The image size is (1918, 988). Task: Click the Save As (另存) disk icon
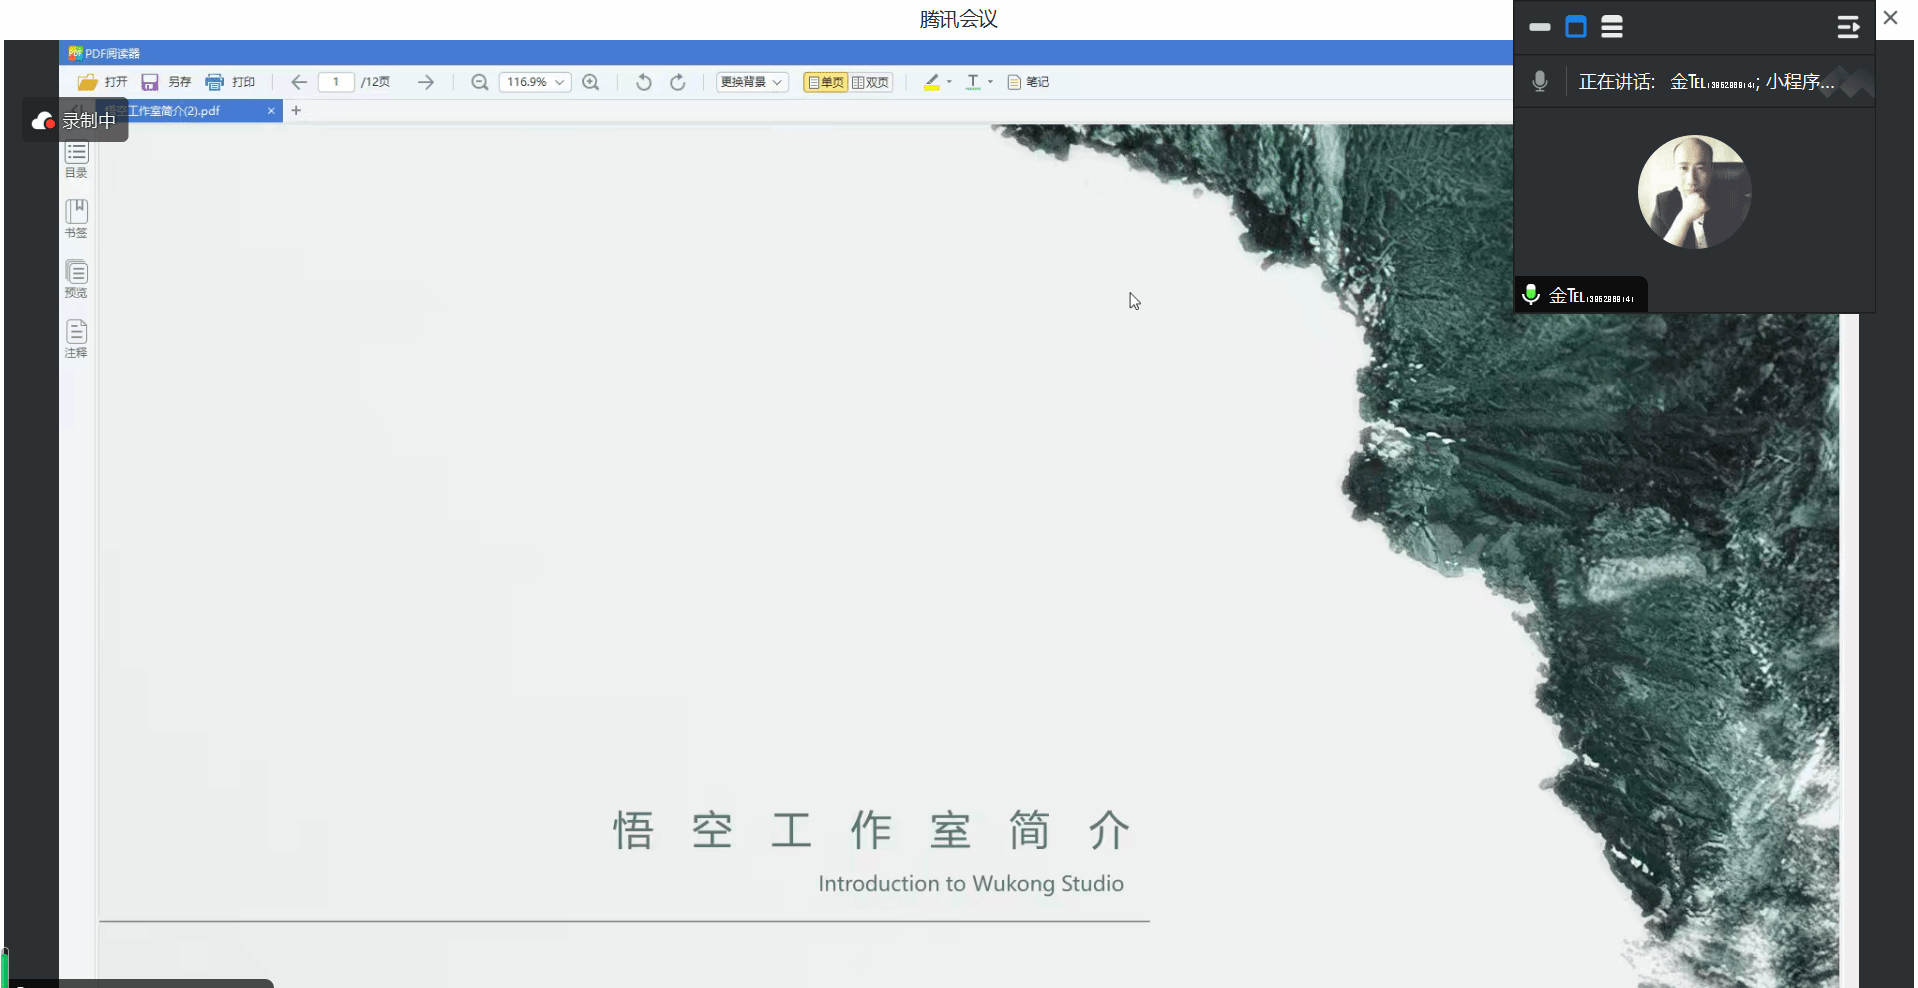pos(150,82)
